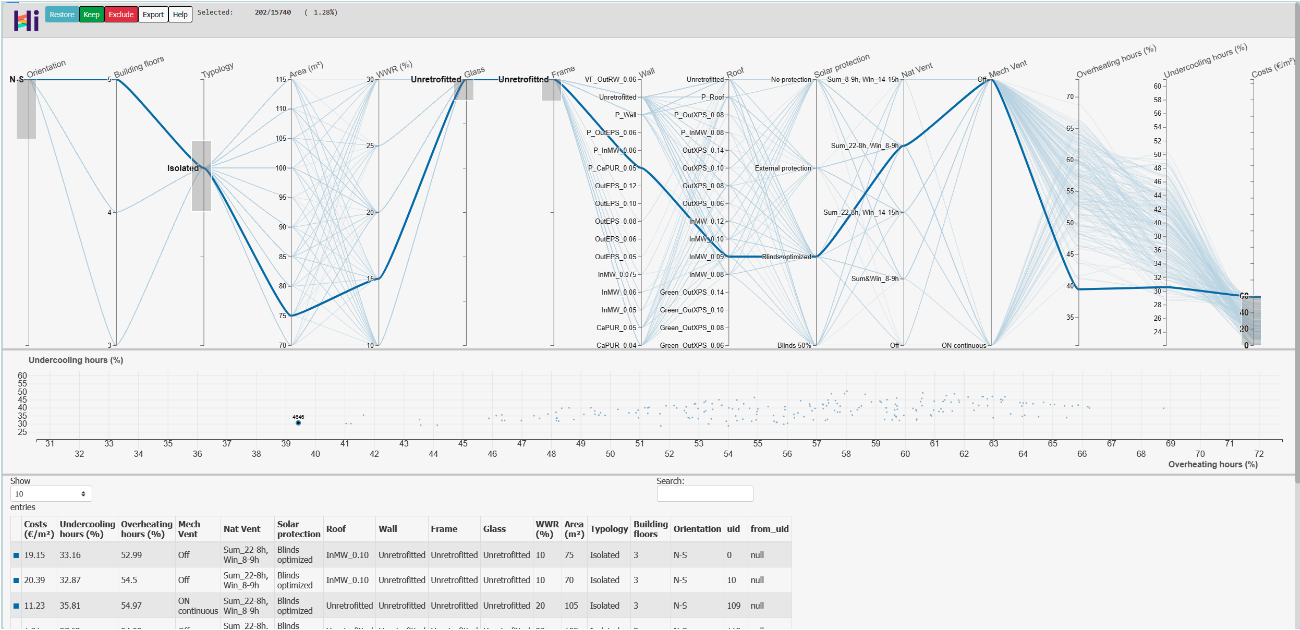This screenshot has width=1300, height=630.
Task: Click the 'ON continuous' tick on Mech Vent axis
Action: [964, 345]
